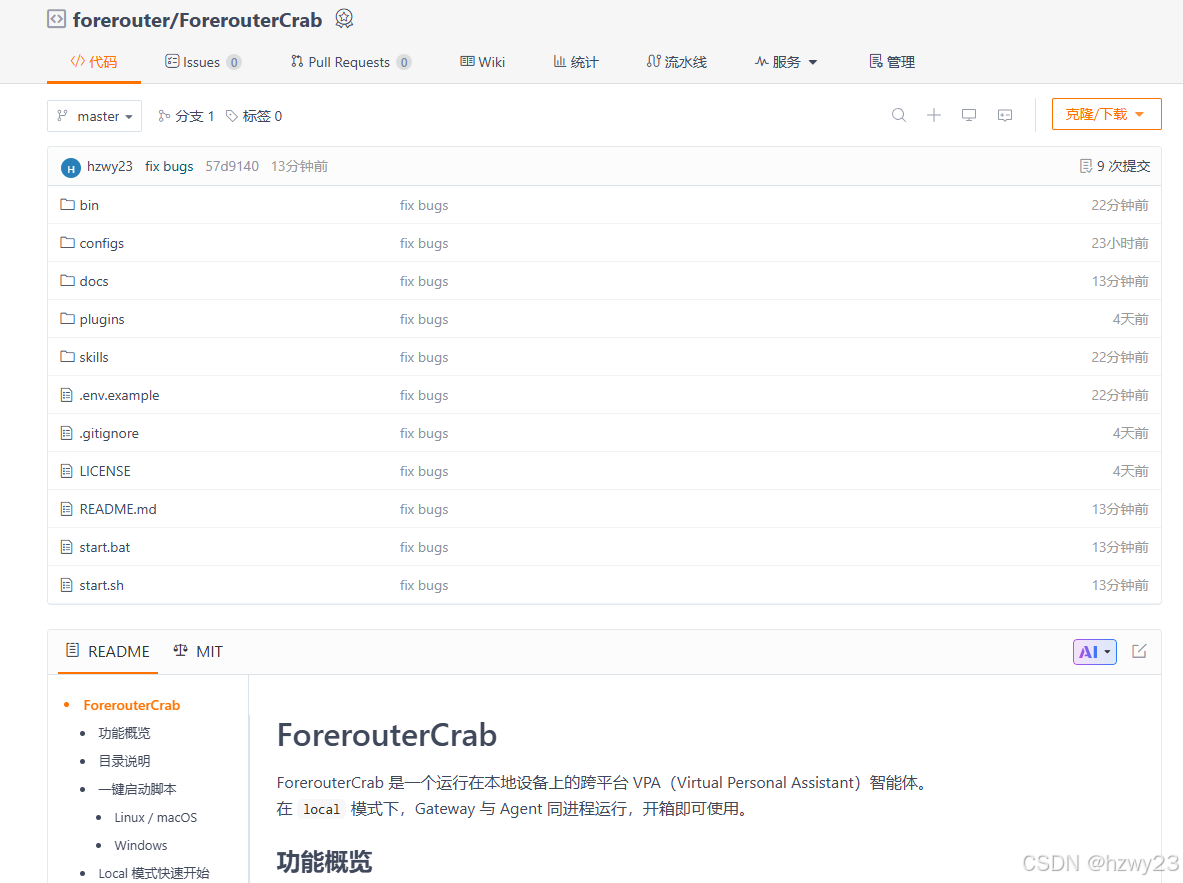Click the start.bat file icon

(66, 546)
